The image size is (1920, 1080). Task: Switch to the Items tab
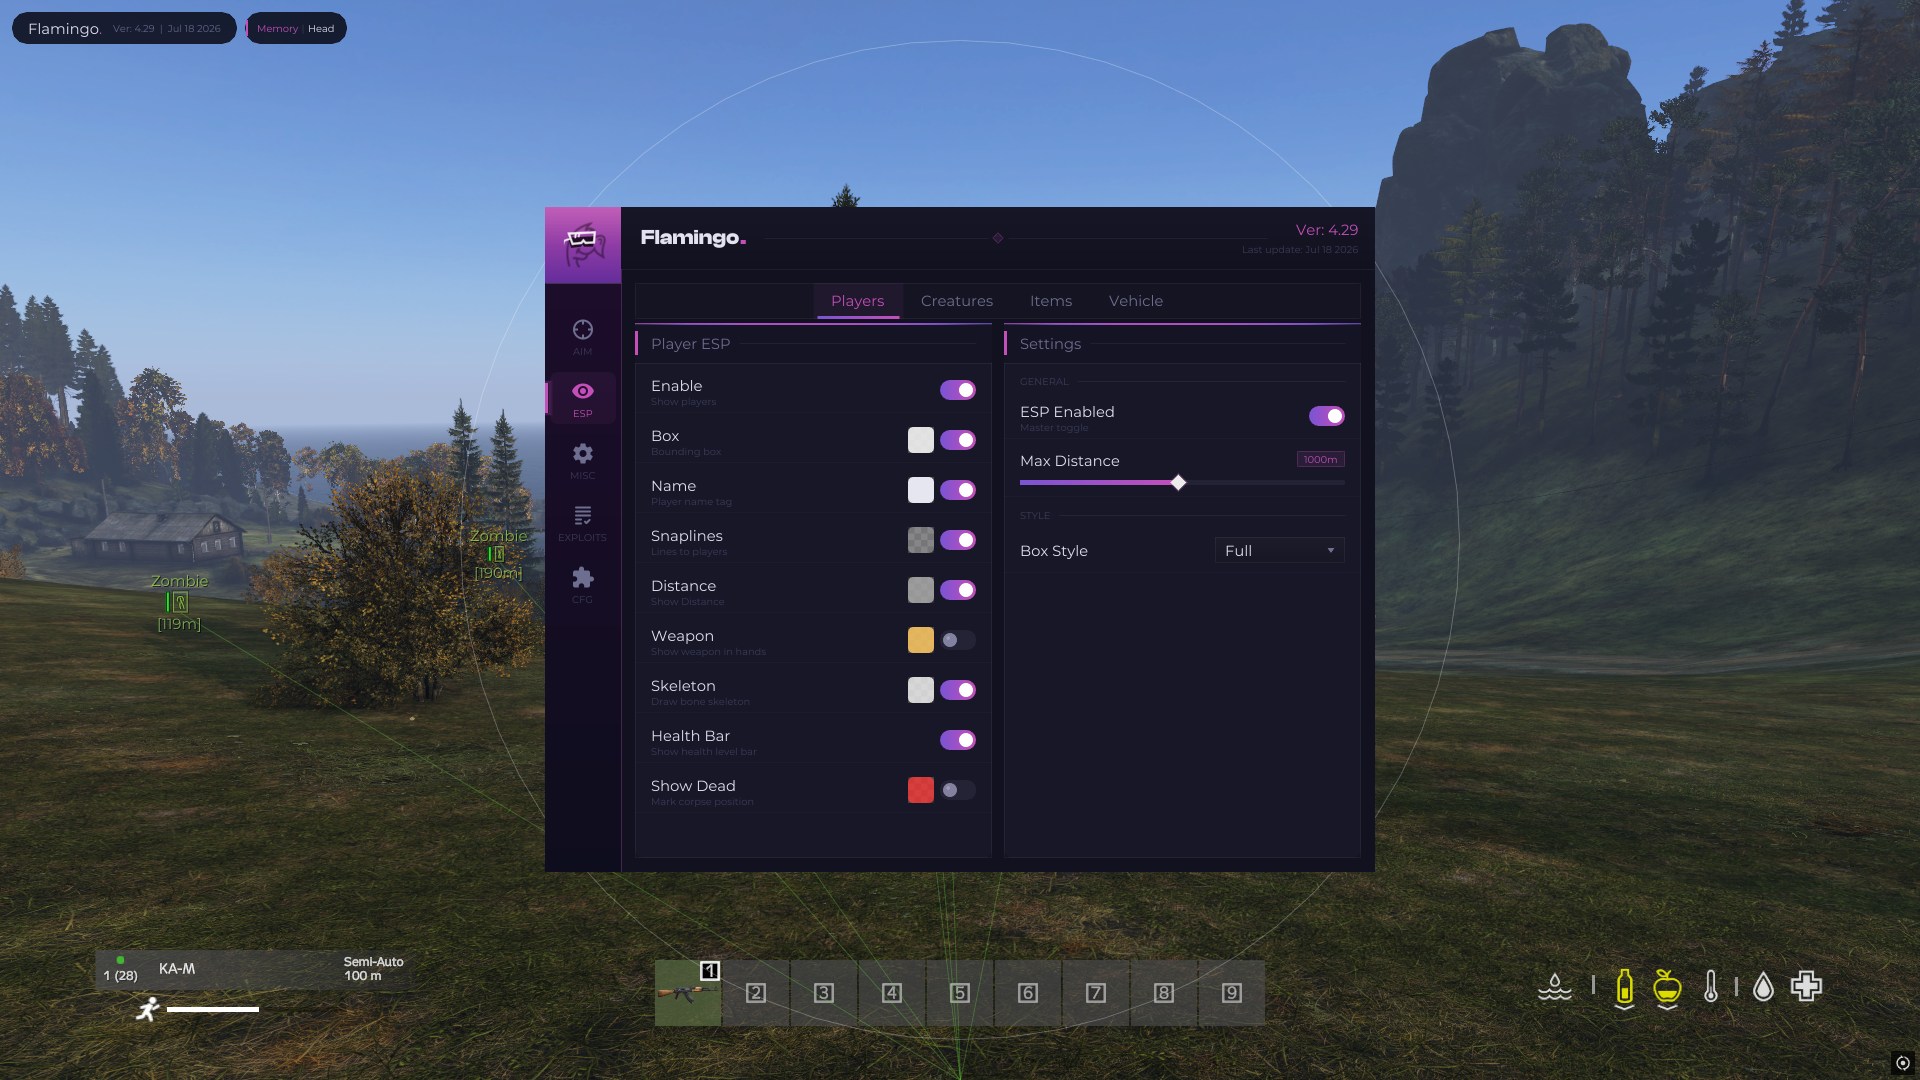(x=1050, y=301)
